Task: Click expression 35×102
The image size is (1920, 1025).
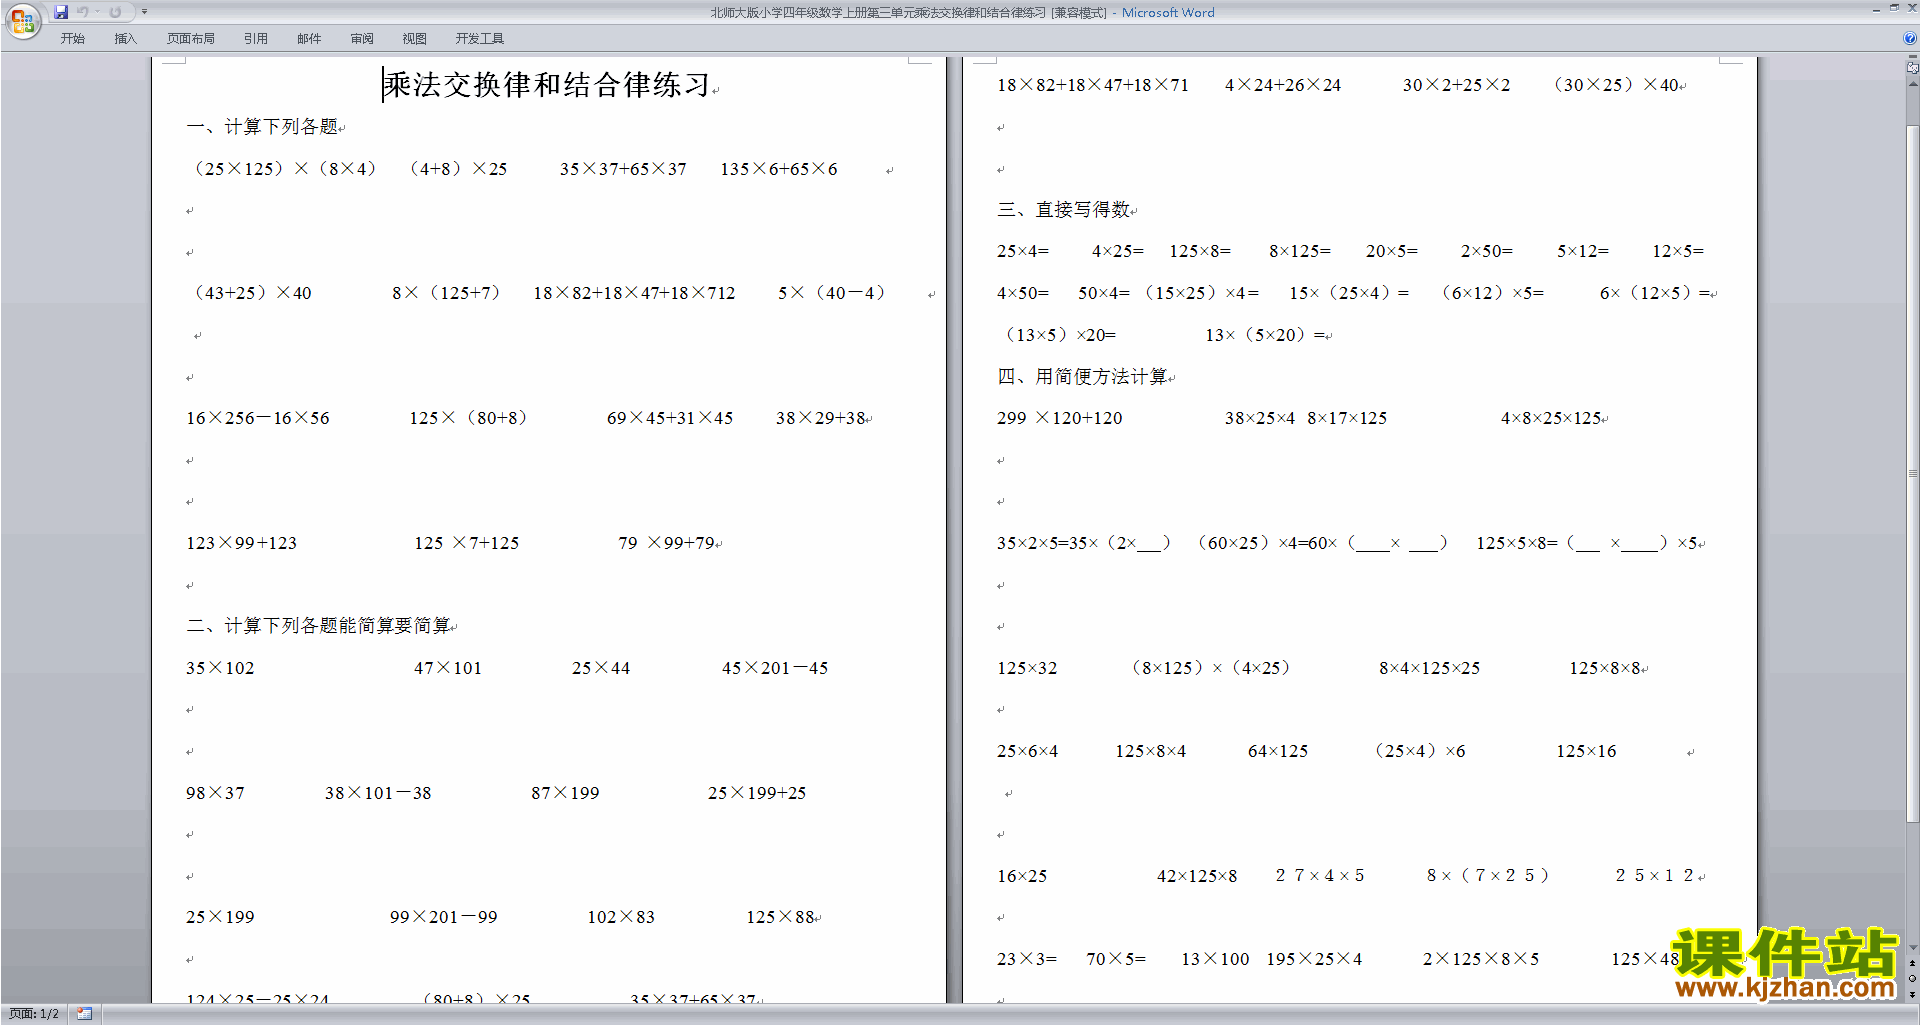Action: 220,668
